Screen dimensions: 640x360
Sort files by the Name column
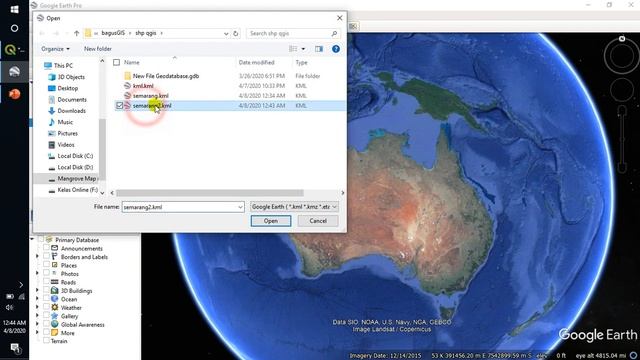pos(132,62)
